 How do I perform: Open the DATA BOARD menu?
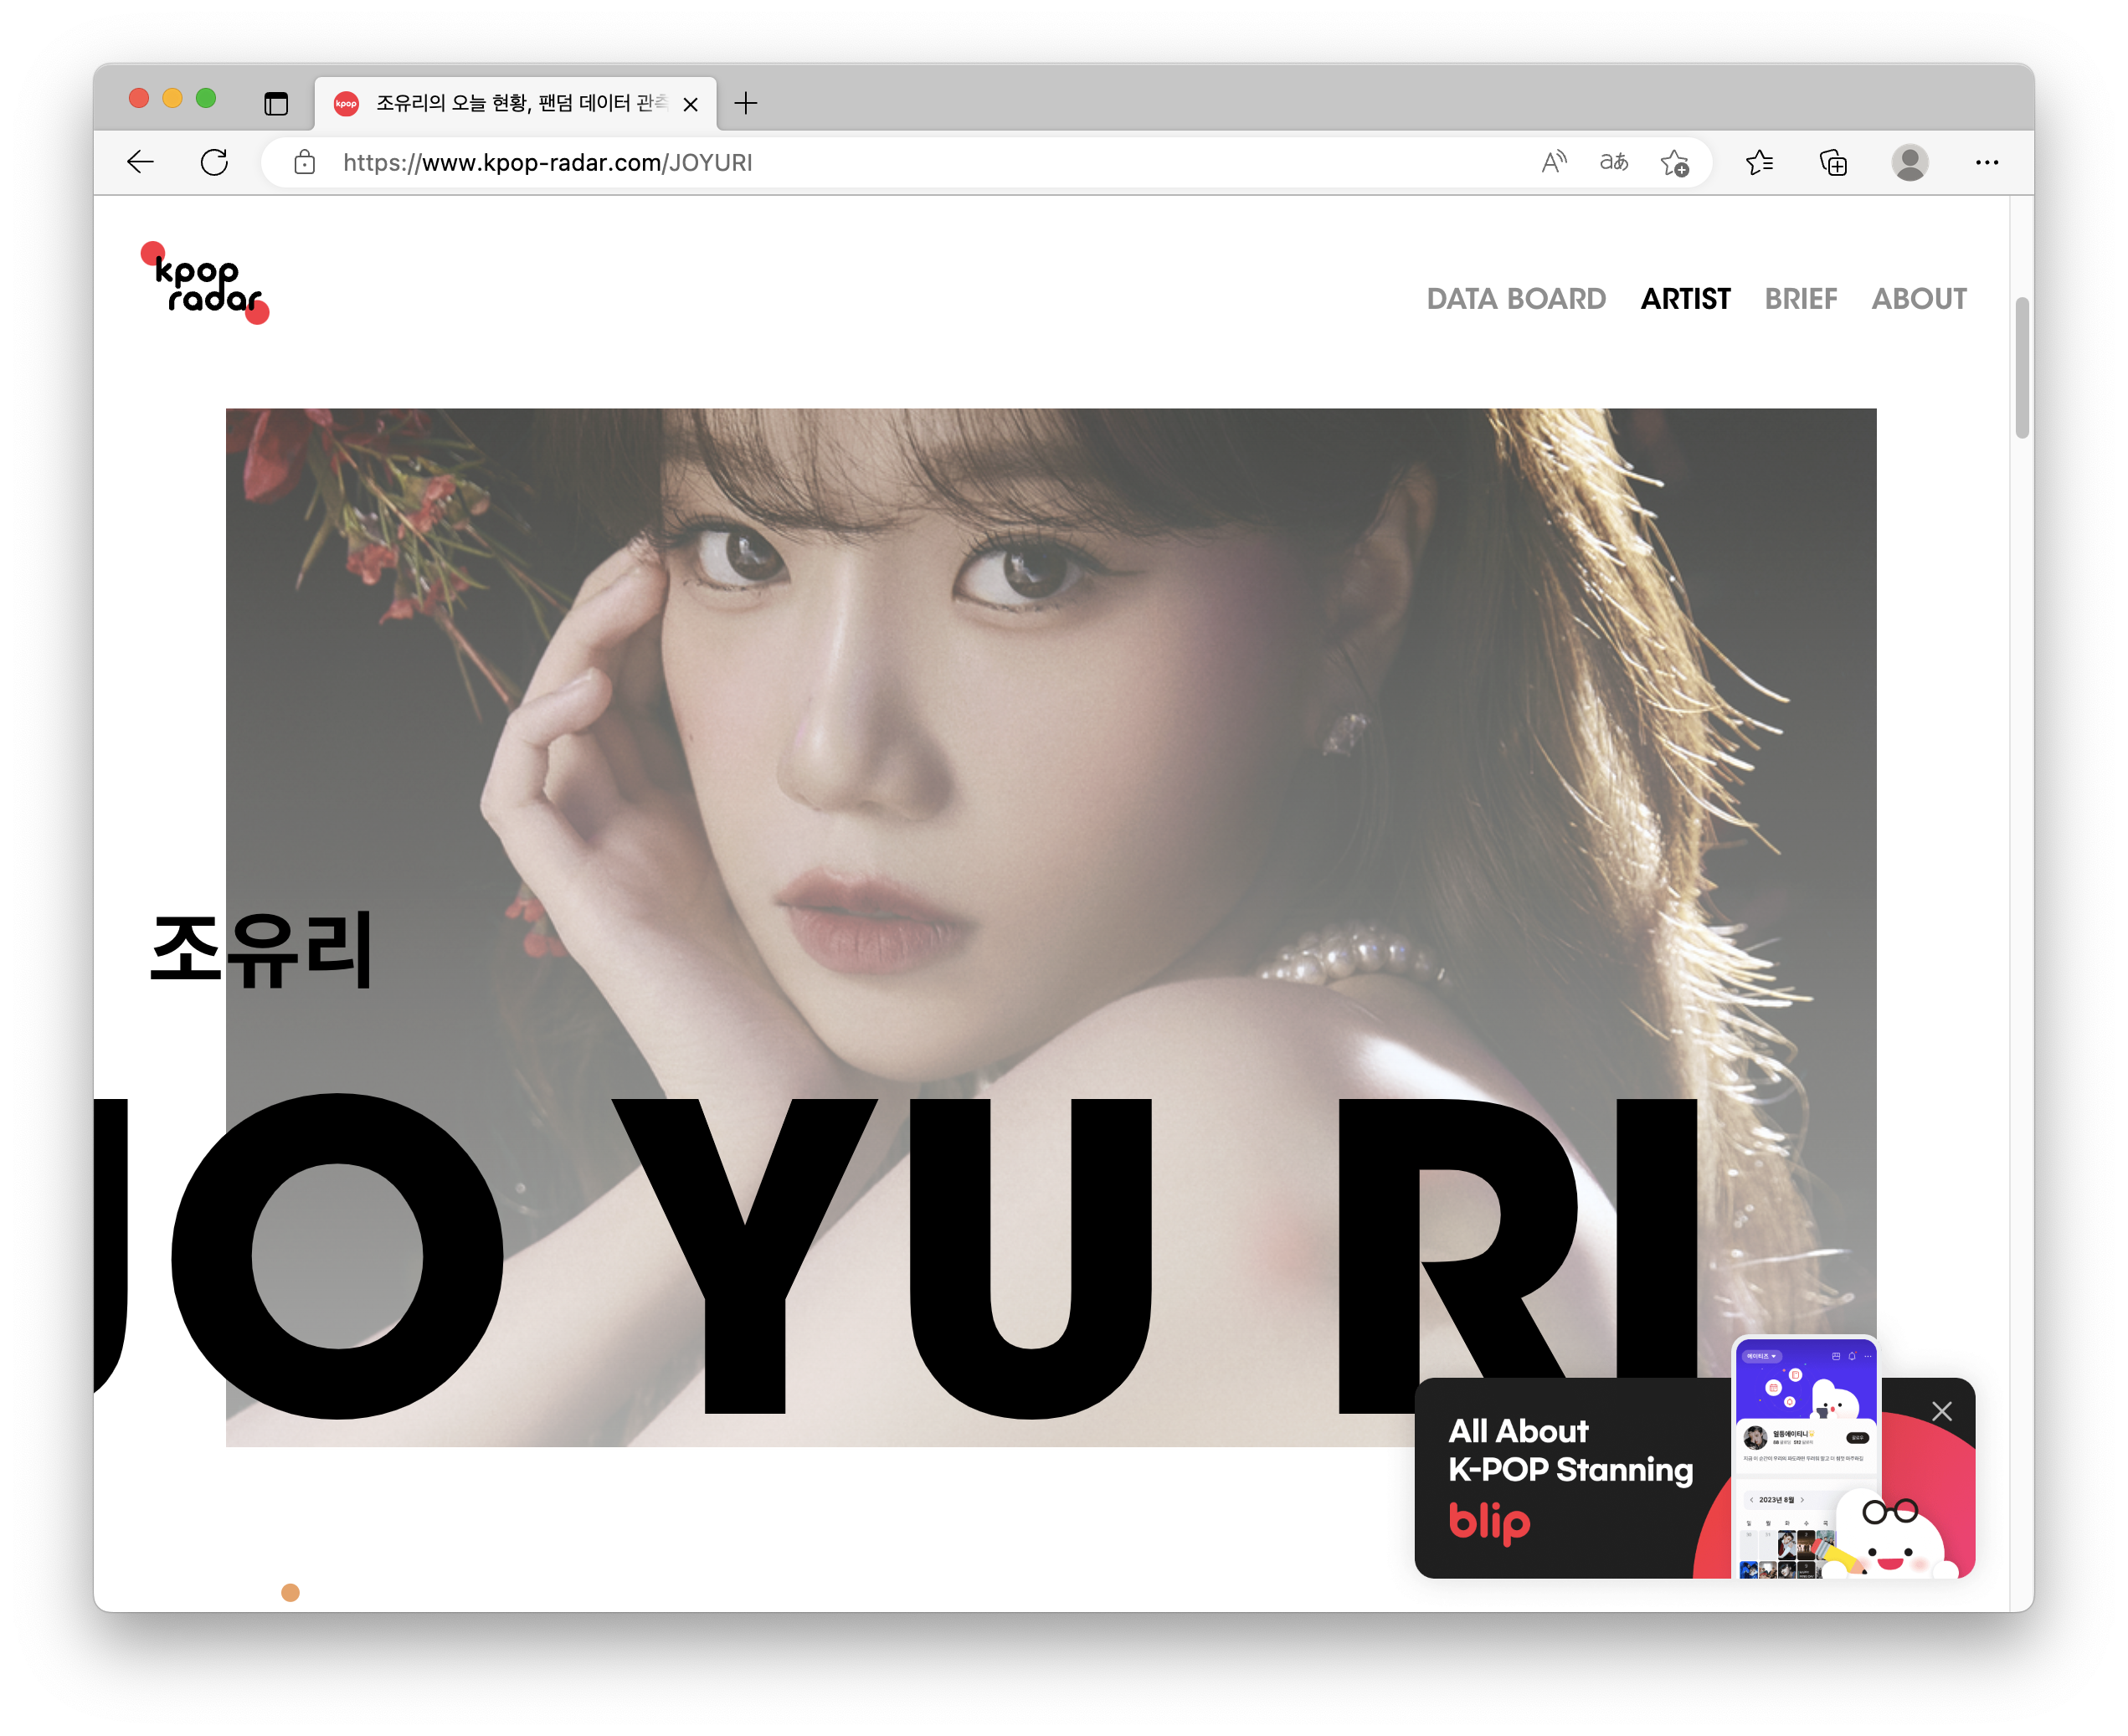(x=1515, y=299)
